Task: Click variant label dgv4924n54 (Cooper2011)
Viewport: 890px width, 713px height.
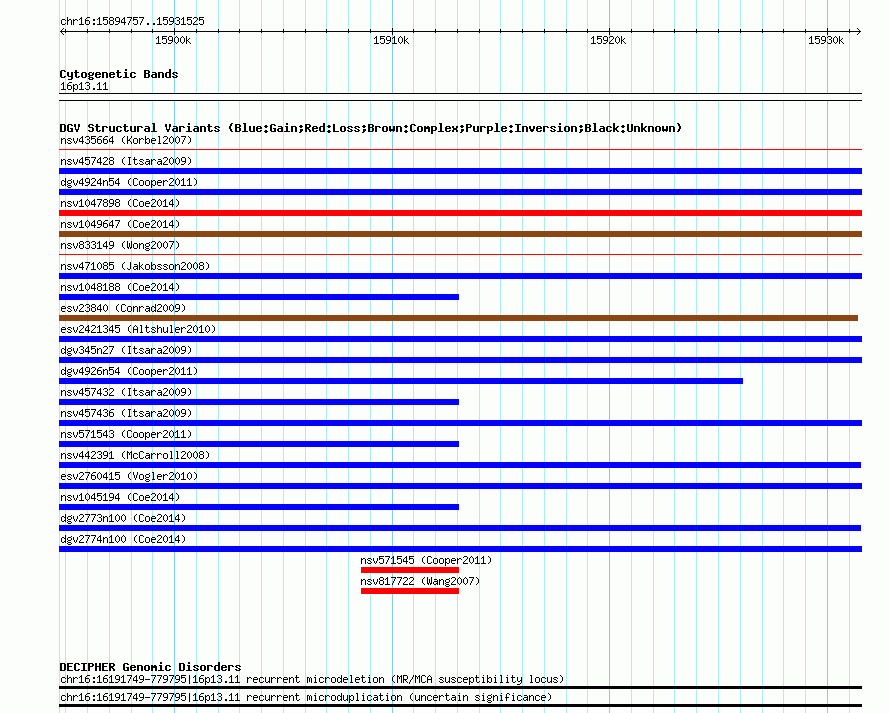Action: 129,182
